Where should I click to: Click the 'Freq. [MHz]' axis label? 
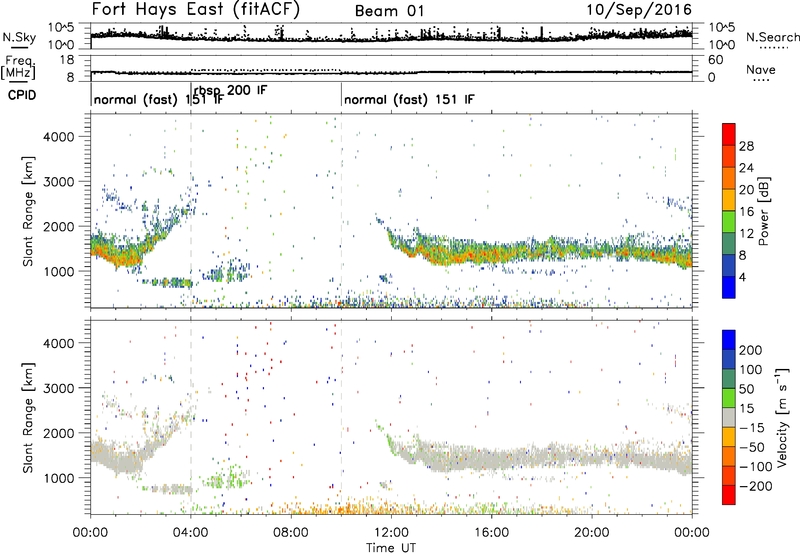click(19, 68)
